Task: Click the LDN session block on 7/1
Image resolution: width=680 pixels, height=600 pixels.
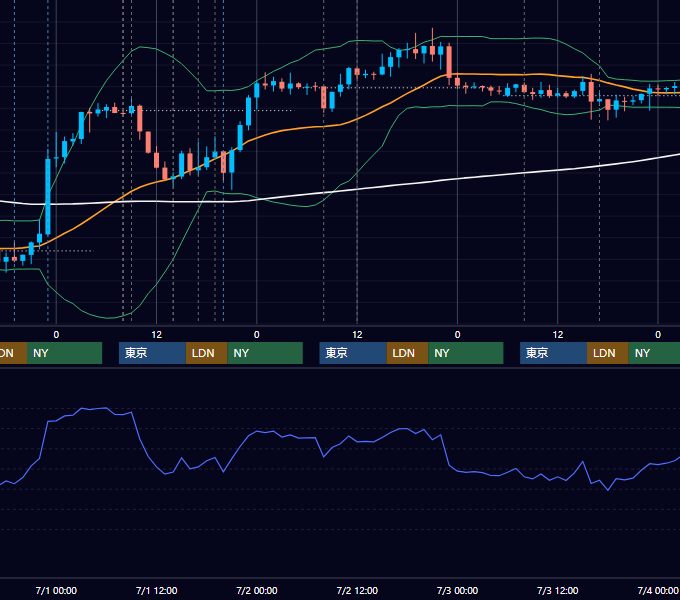Action: coord(206,353)
